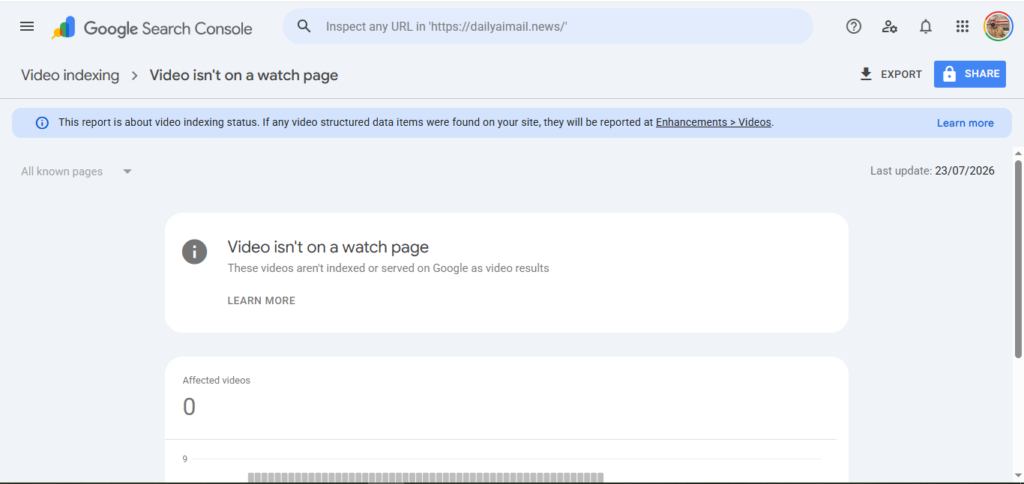Open the main hamburger menu
The height and width of the screenshot is (484, 1024).
tap(27, 26)
